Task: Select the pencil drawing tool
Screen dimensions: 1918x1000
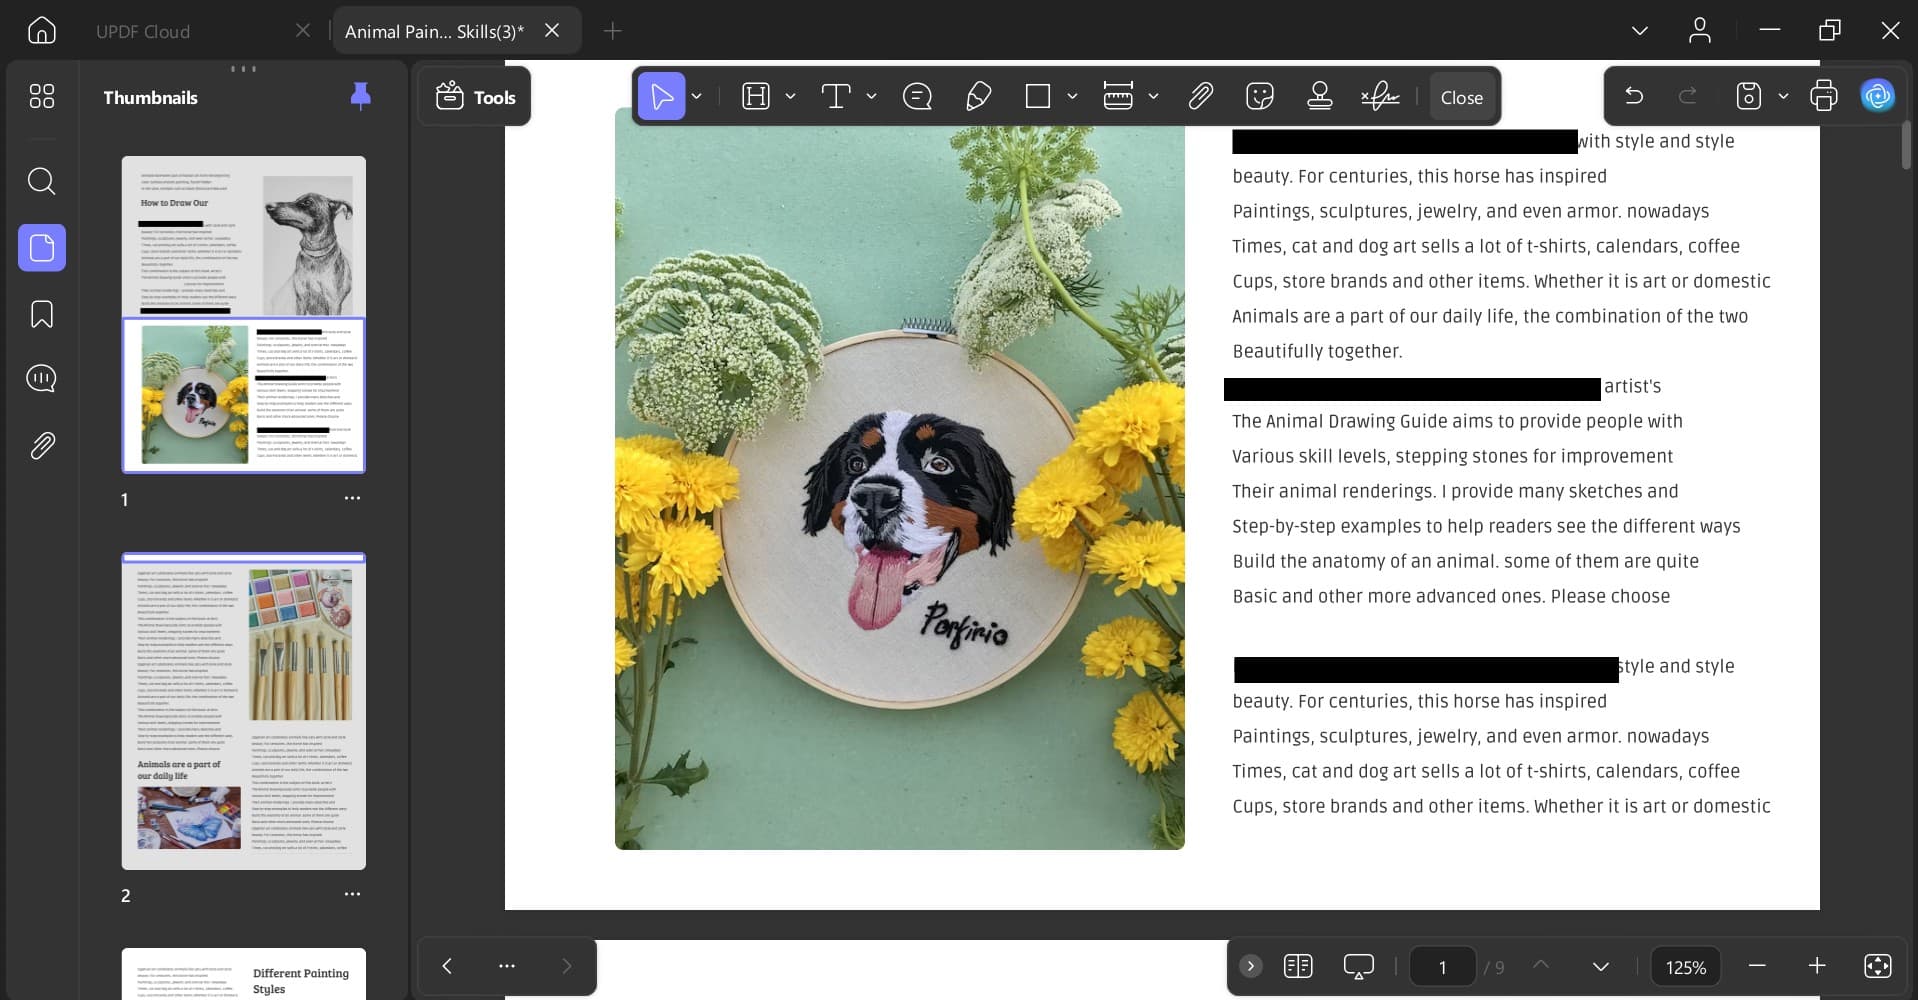Action: (x=978, y=97)
